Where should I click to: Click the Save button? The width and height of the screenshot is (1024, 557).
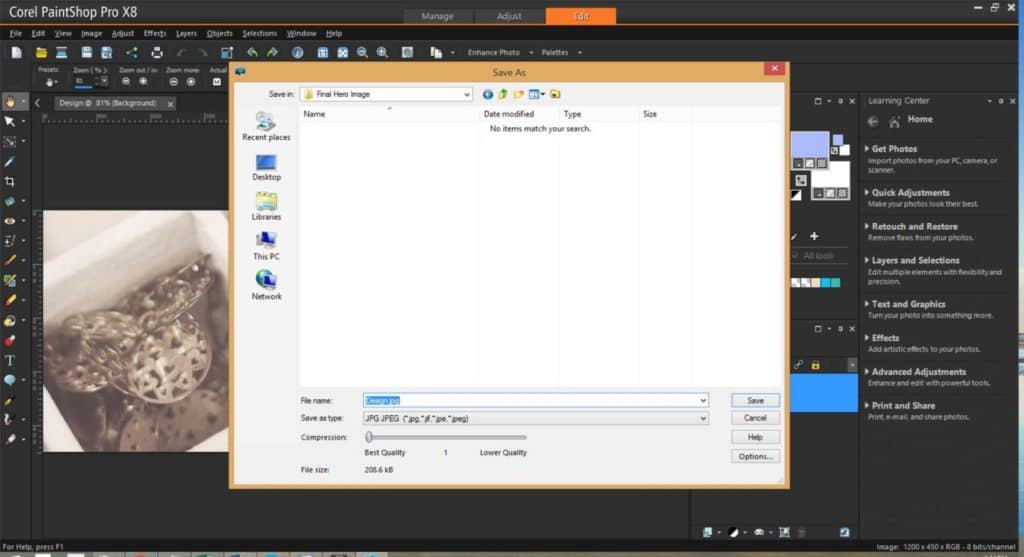[755, 400]
